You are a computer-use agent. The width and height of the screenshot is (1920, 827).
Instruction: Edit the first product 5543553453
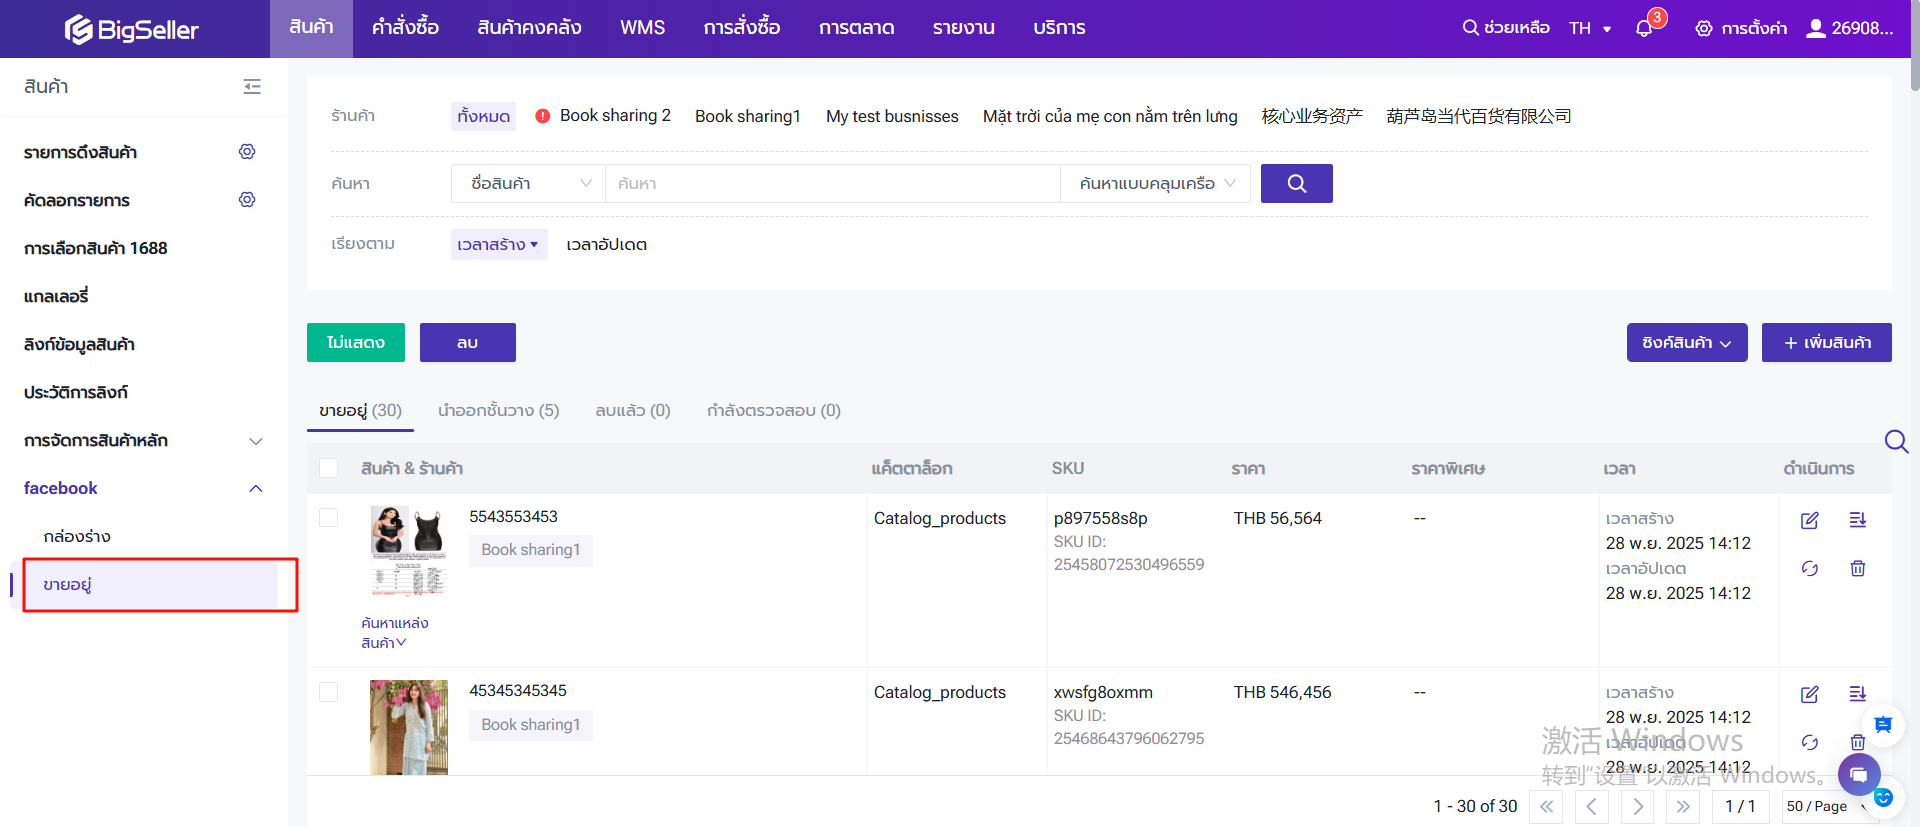click(x=1809, y=520)
